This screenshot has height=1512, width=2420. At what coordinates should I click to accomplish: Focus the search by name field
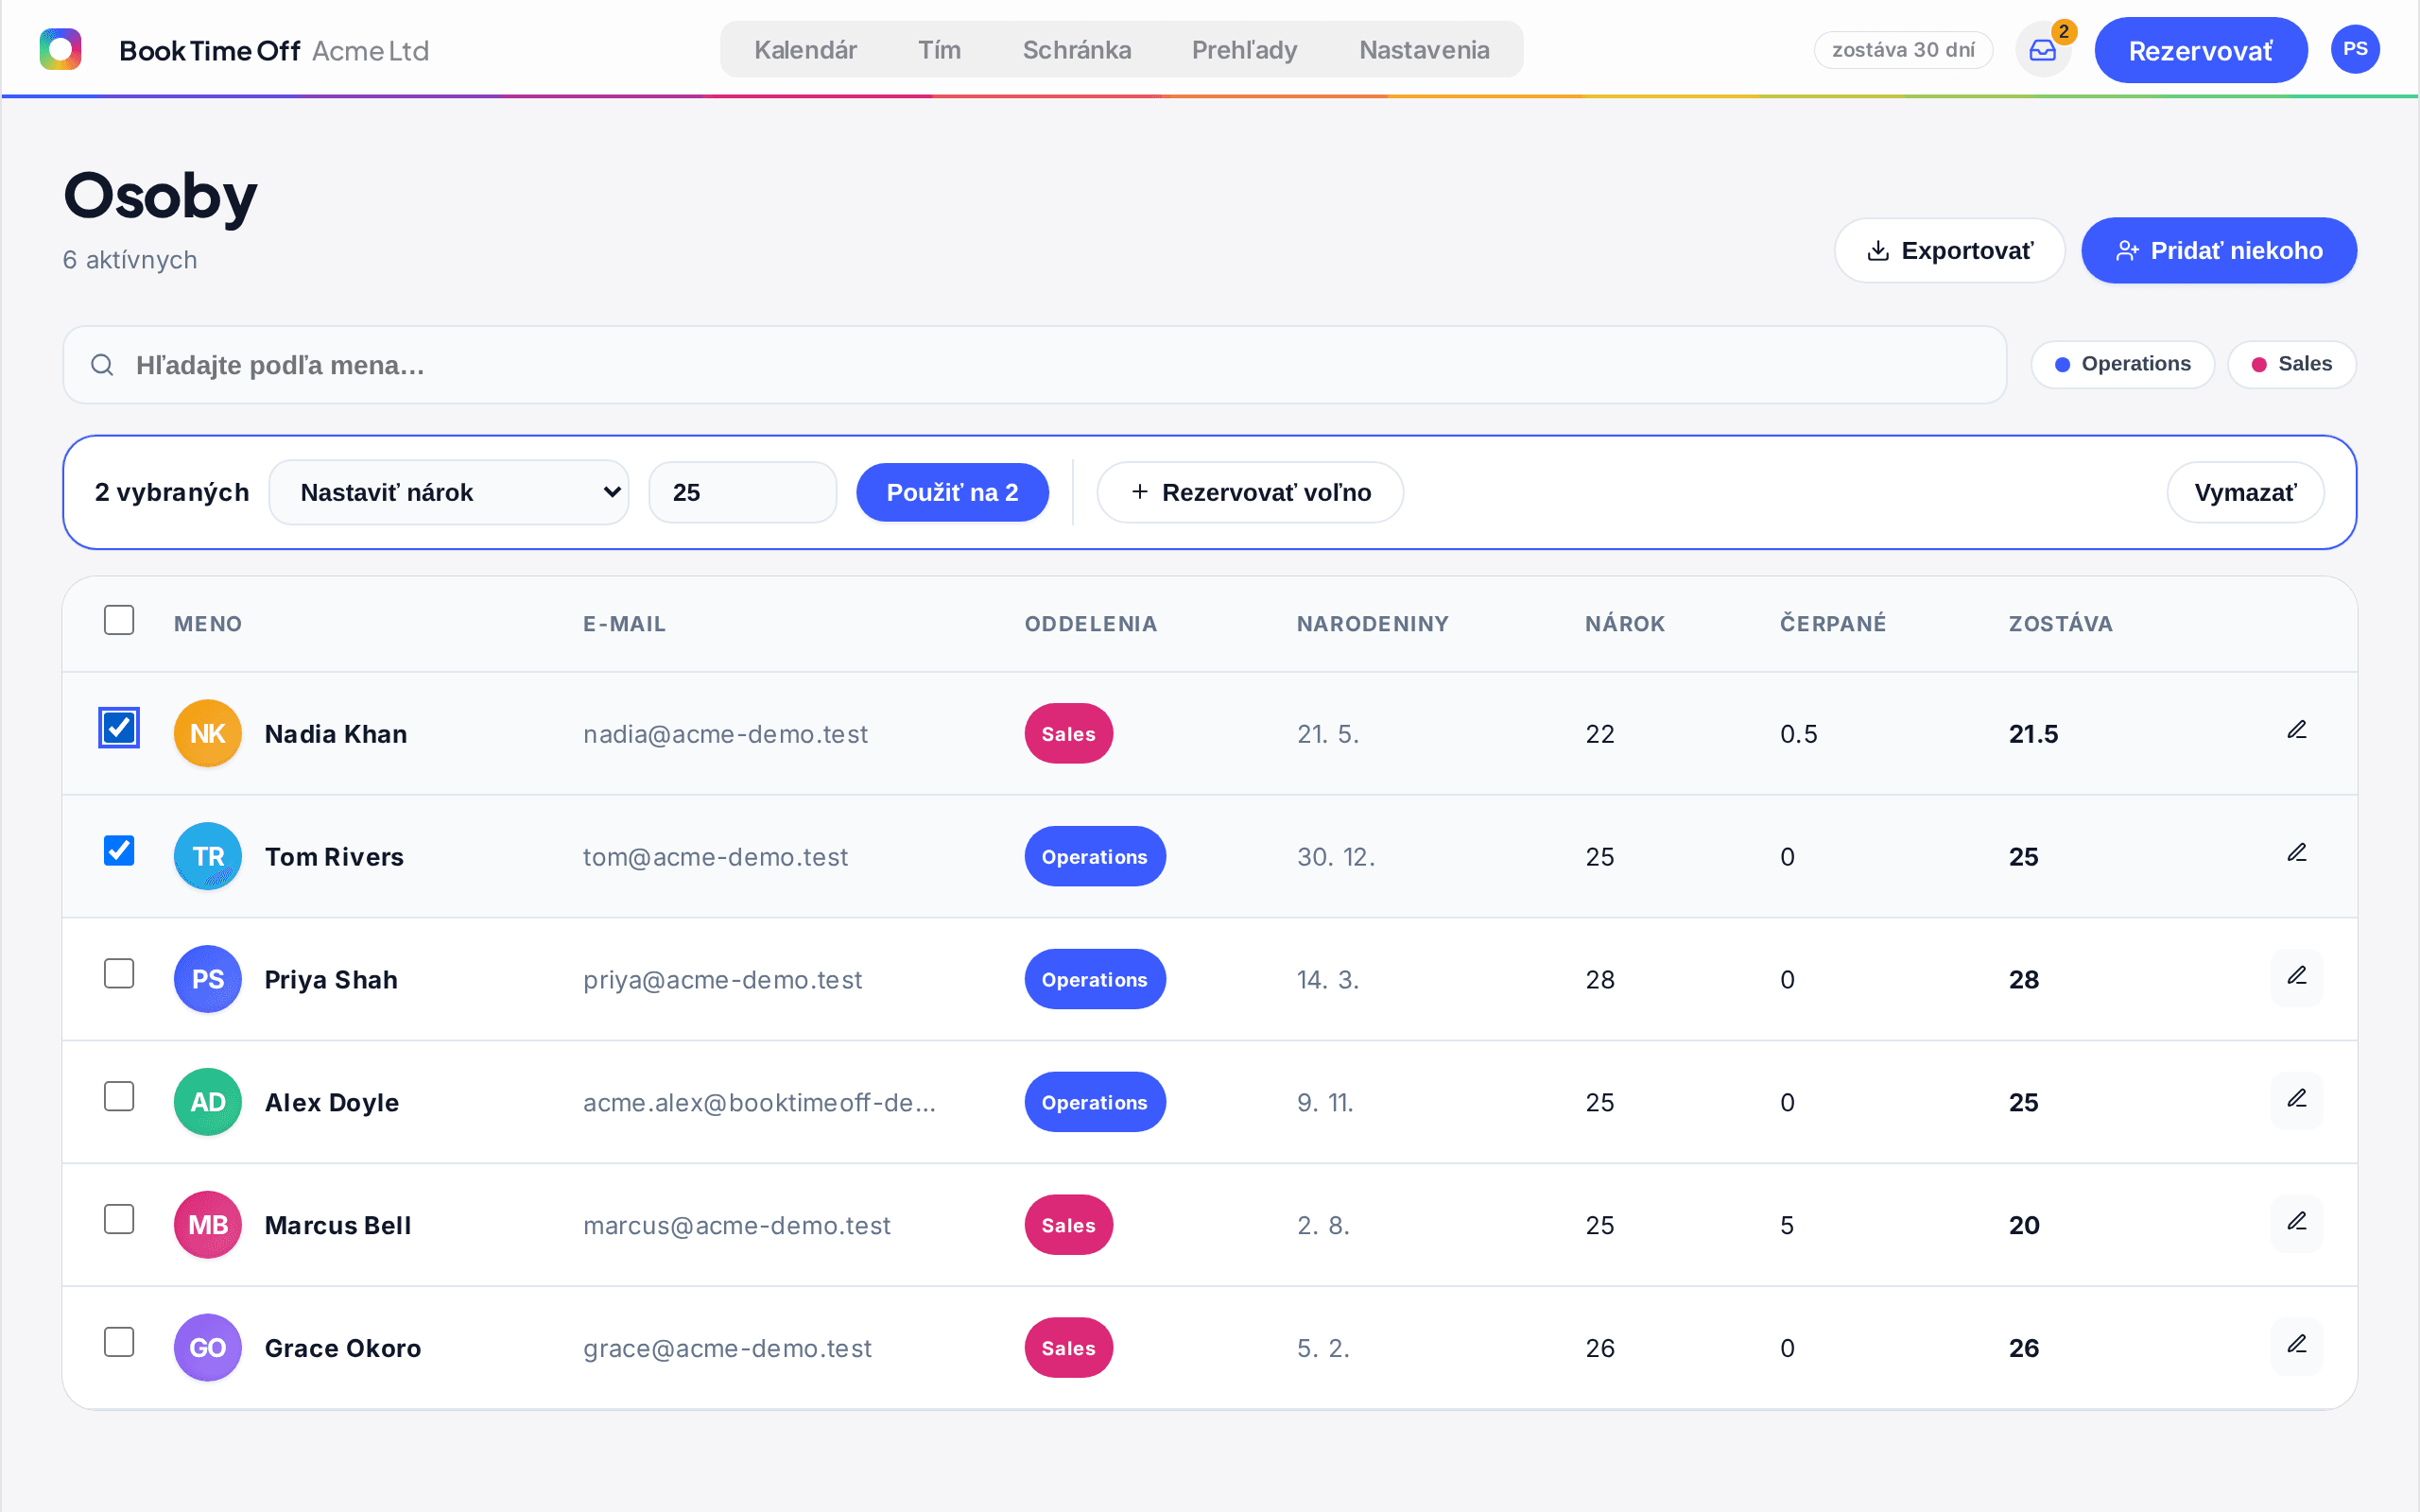point(1034,365)
